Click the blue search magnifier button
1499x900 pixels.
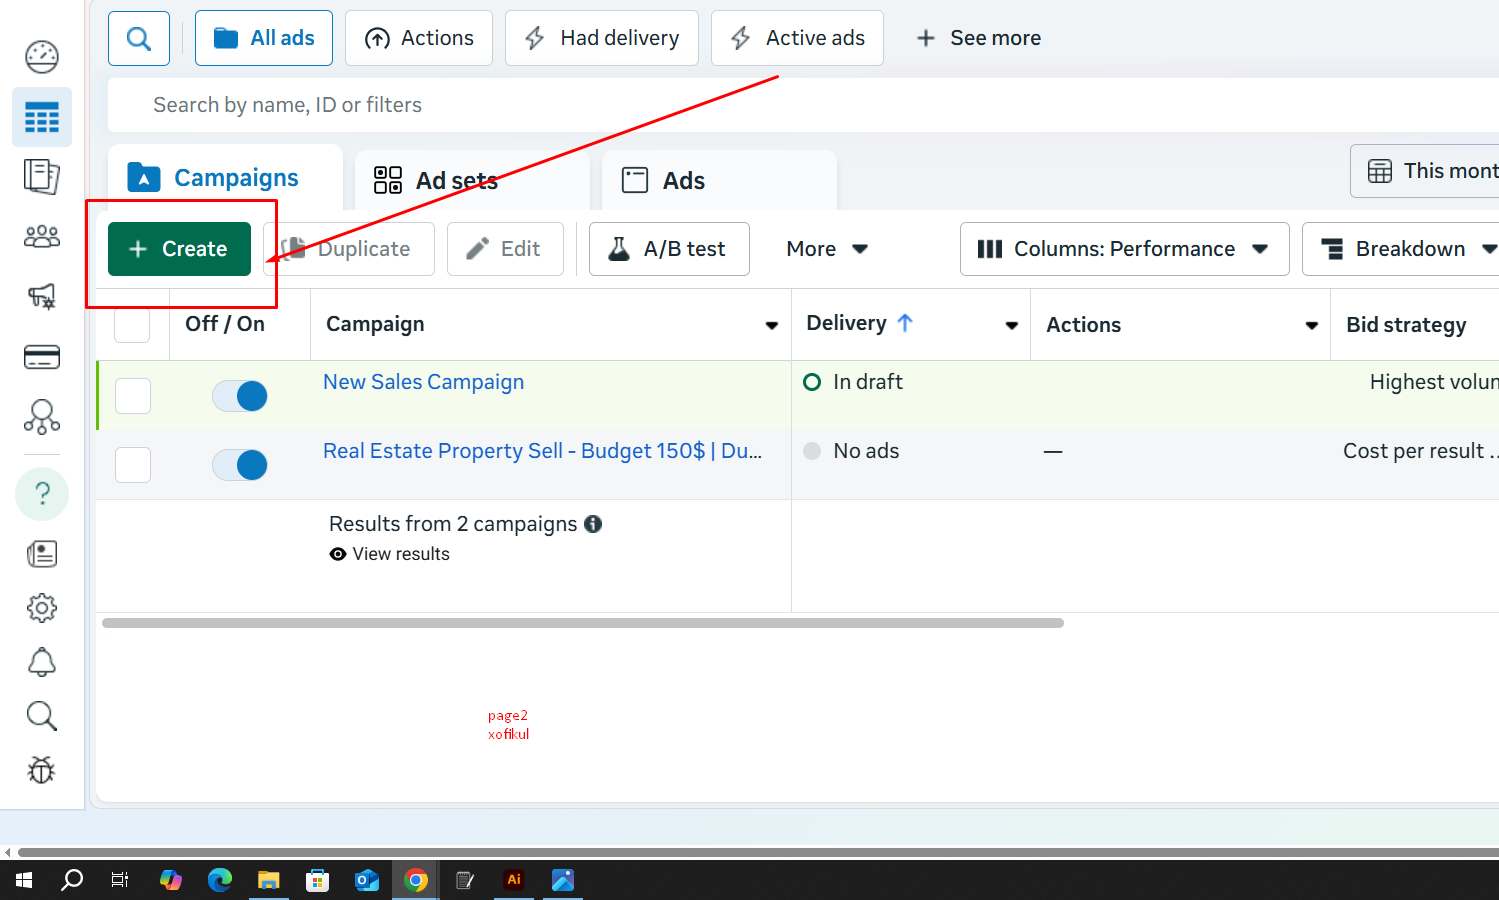139,39
